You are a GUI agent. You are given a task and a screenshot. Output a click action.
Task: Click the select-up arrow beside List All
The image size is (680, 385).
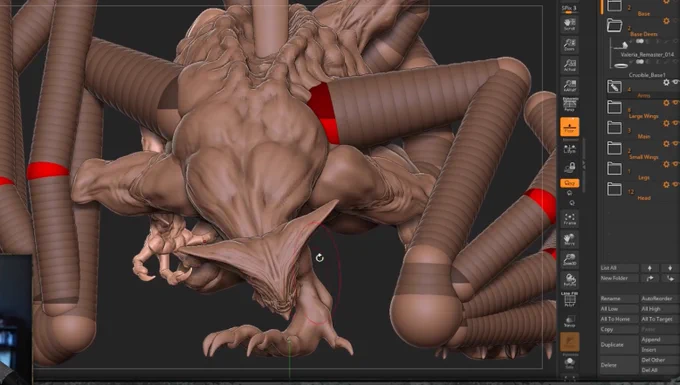(649, 268)
